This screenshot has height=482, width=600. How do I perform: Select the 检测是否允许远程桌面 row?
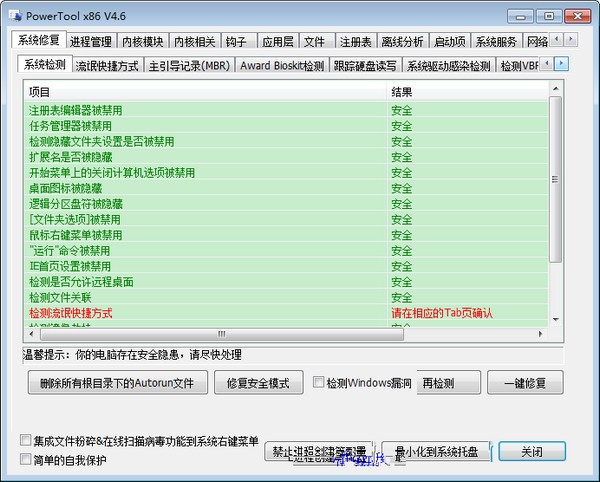[286, 282]
